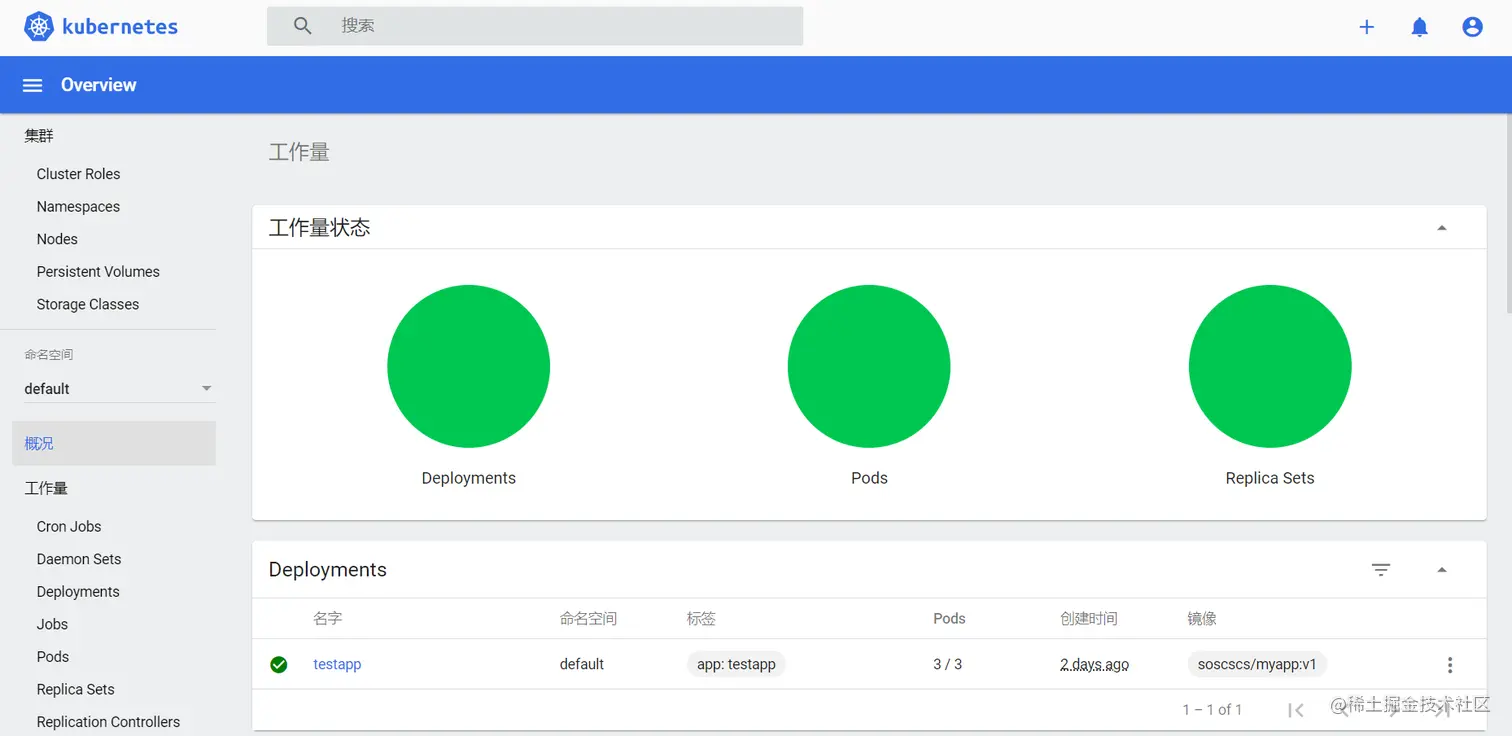Click the 集群 sidebar heading

click(x=39, y=136)
